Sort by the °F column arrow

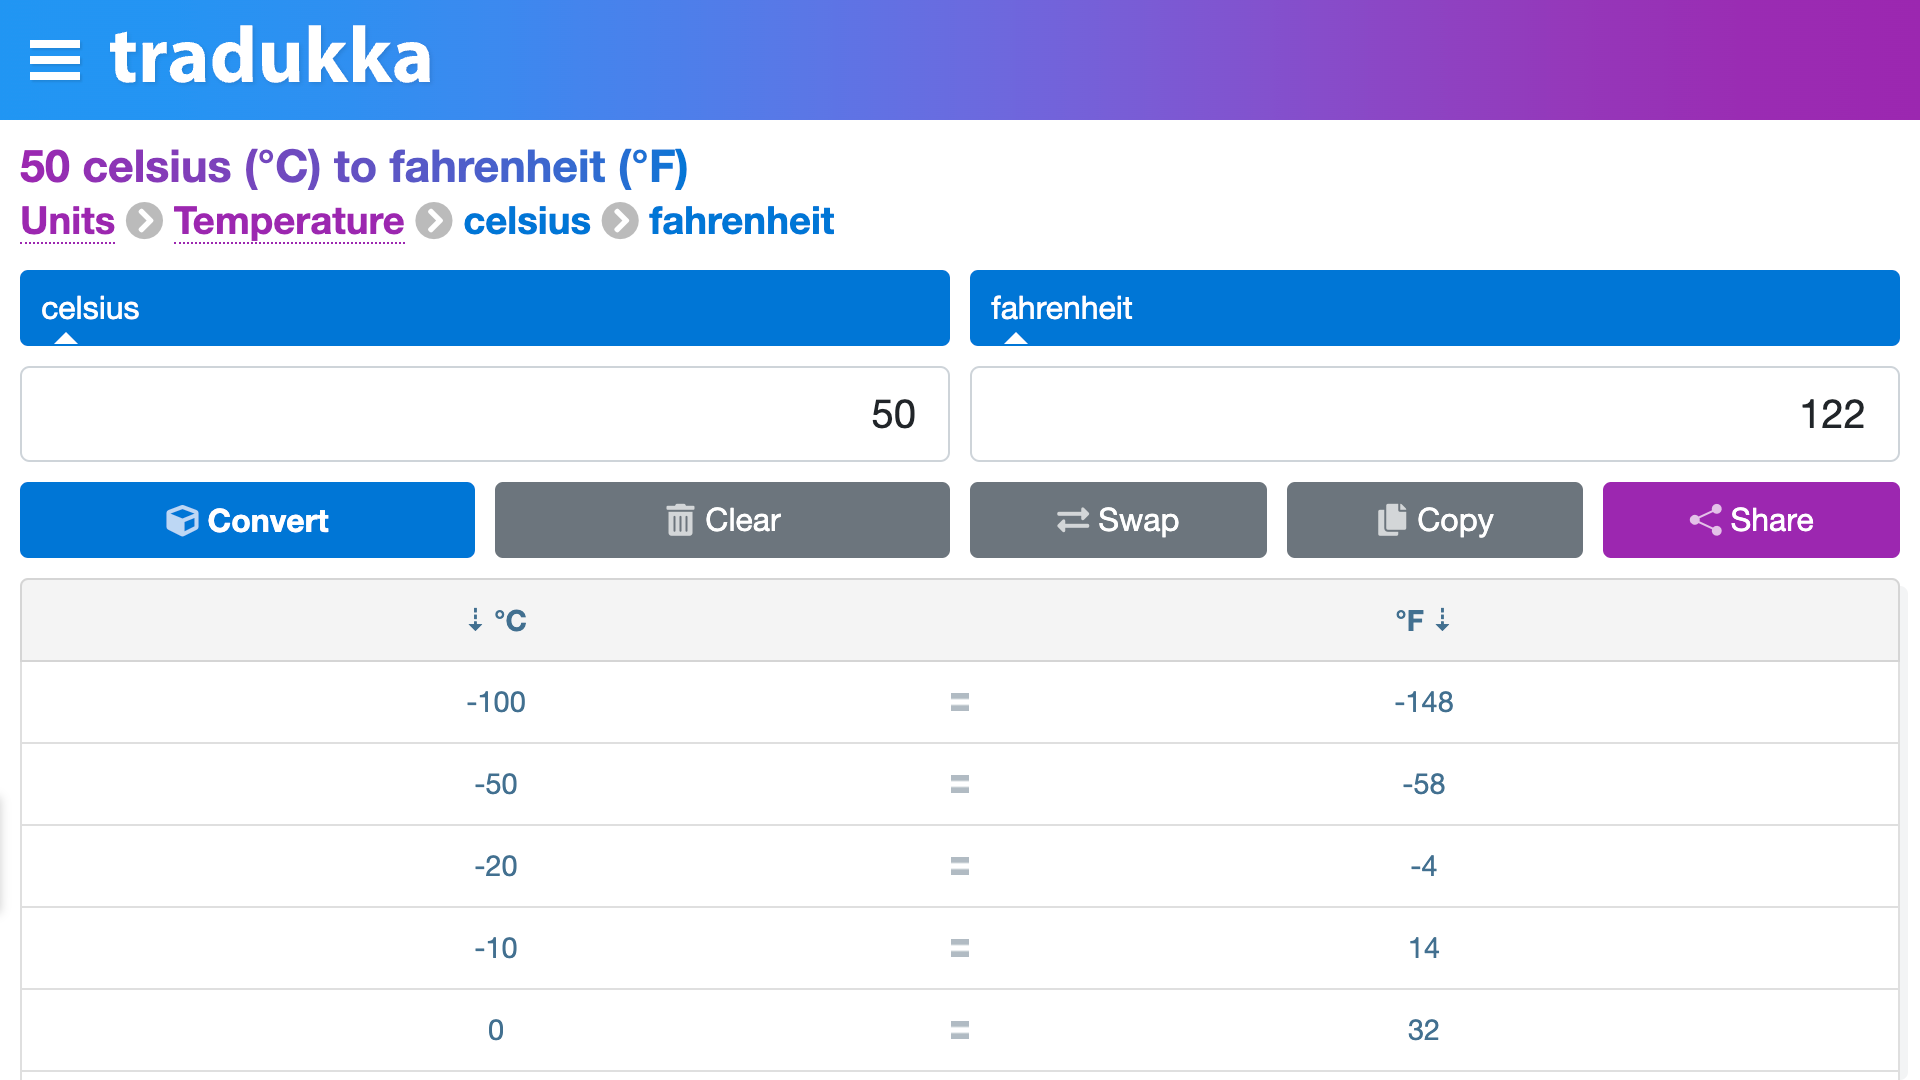pyautogui.click(x=1442, y=620)
